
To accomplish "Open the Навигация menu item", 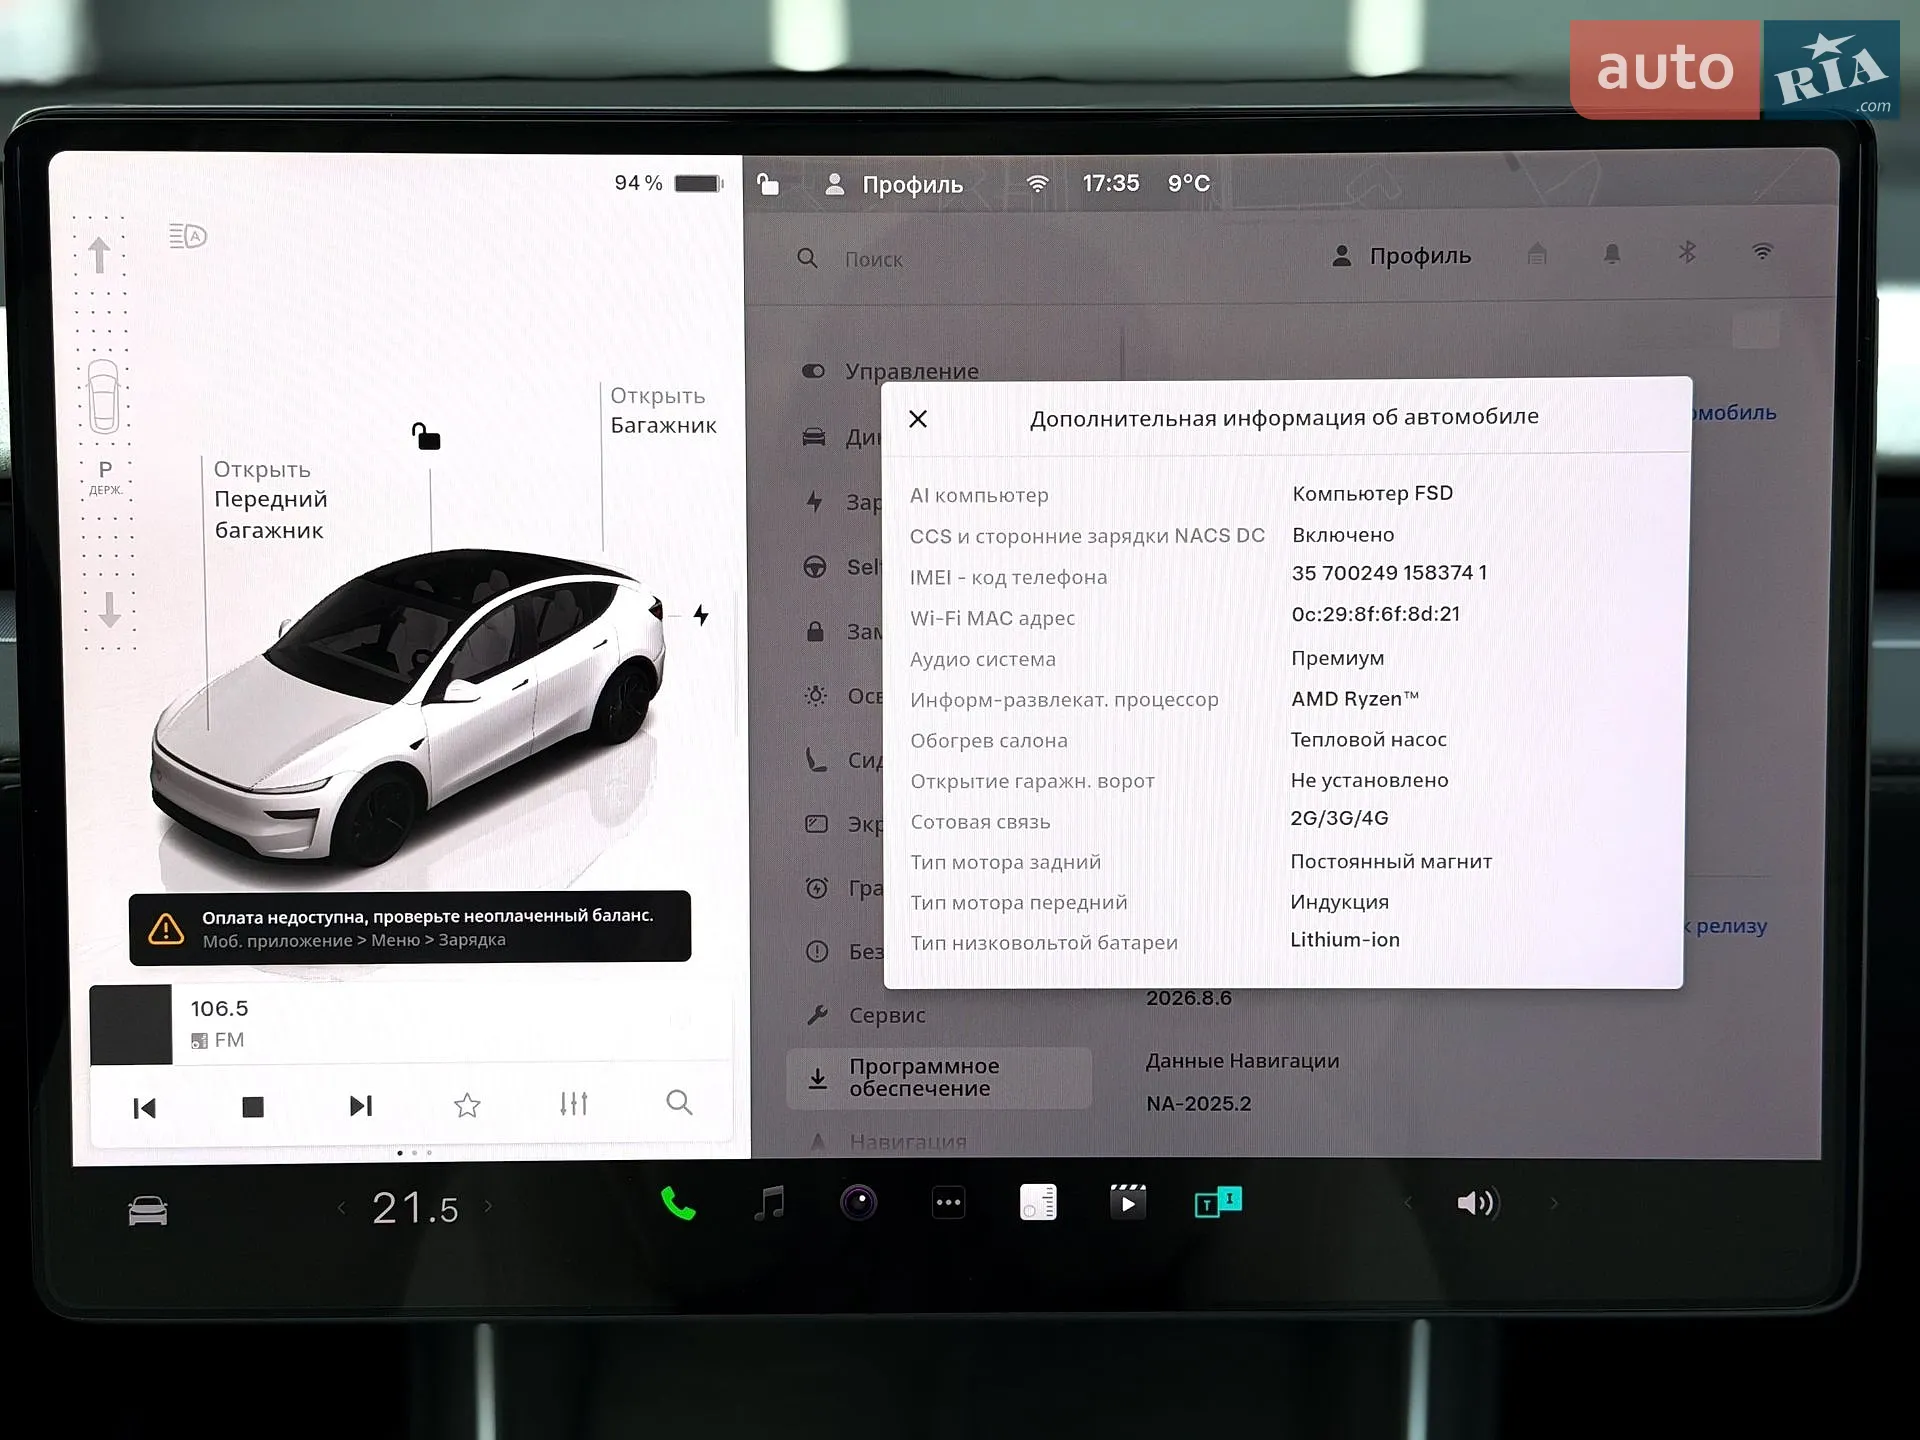I will (x=908, y=1142).
